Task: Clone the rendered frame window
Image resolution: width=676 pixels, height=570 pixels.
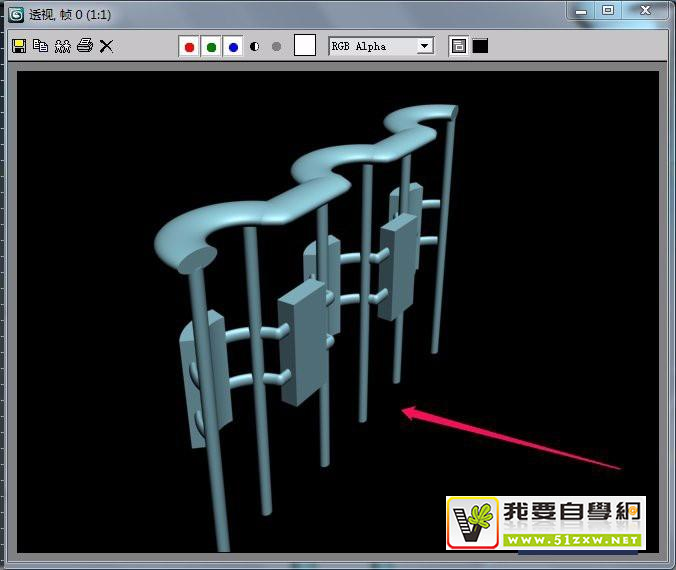Action: 63,46
